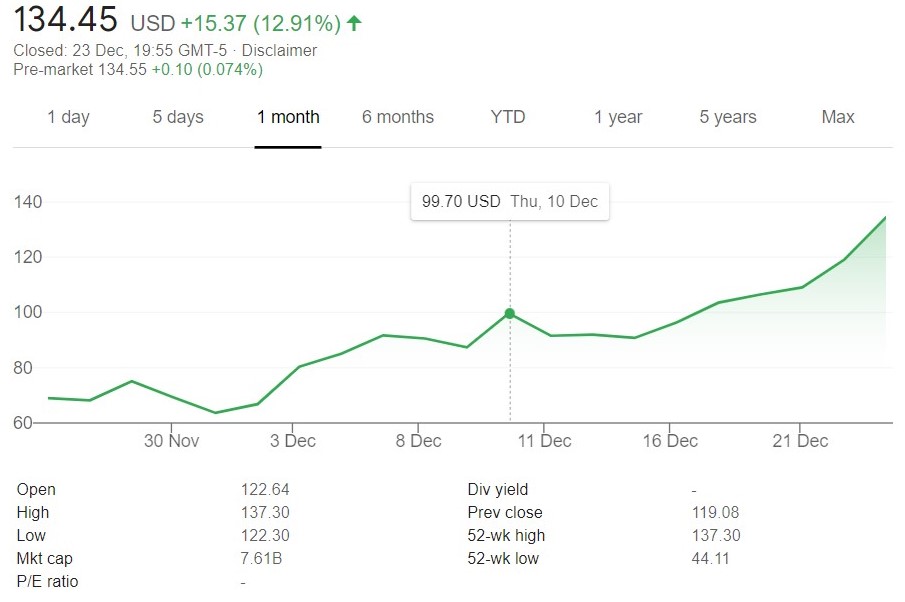Click the 21 Dec axis label
This screenshot has width=905, height=602.
coord(800,441)
